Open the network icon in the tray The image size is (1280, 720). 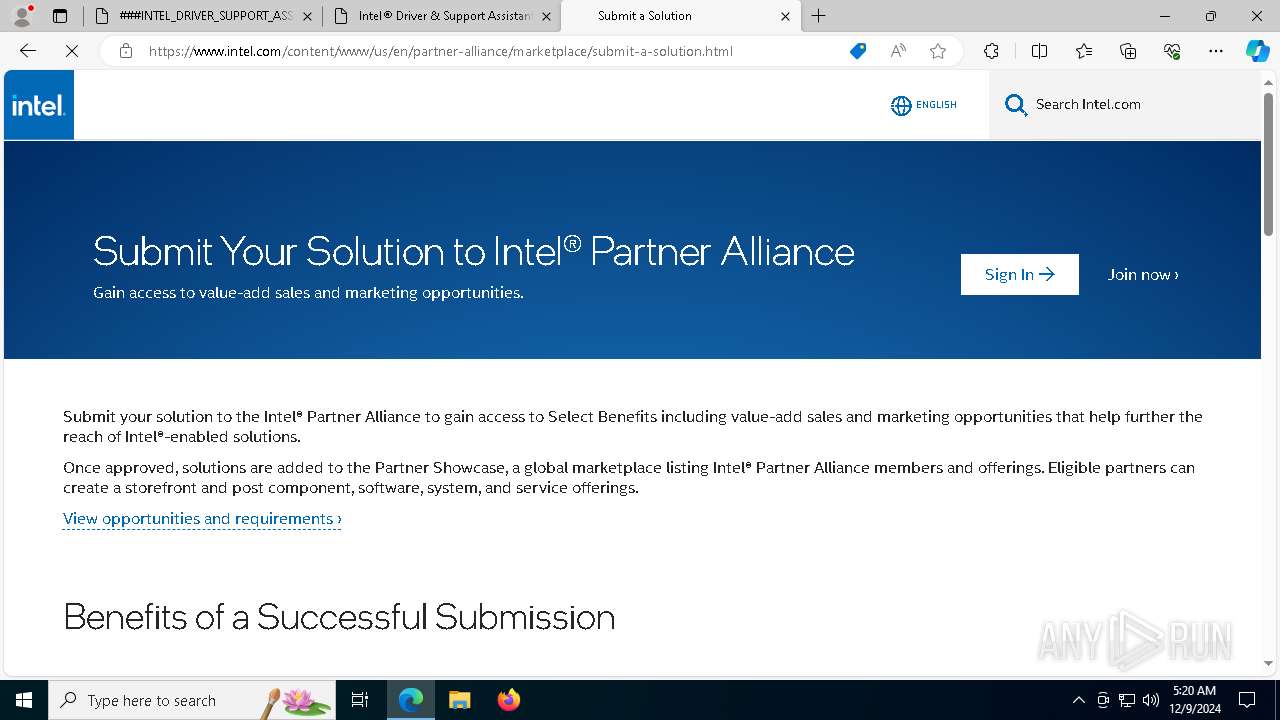pos(1127,700)
